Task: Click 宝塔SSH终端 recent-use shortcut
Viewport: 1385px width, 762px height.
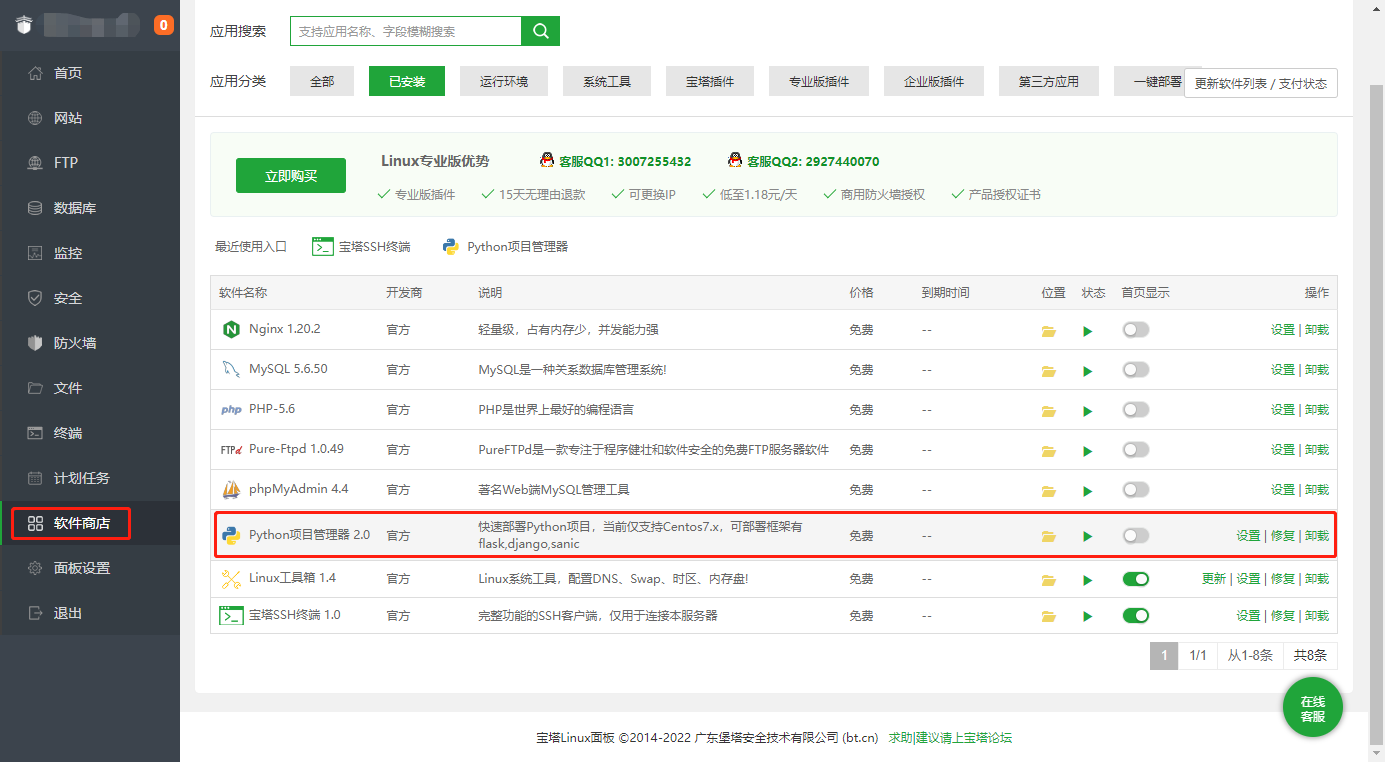Action: 361,246
